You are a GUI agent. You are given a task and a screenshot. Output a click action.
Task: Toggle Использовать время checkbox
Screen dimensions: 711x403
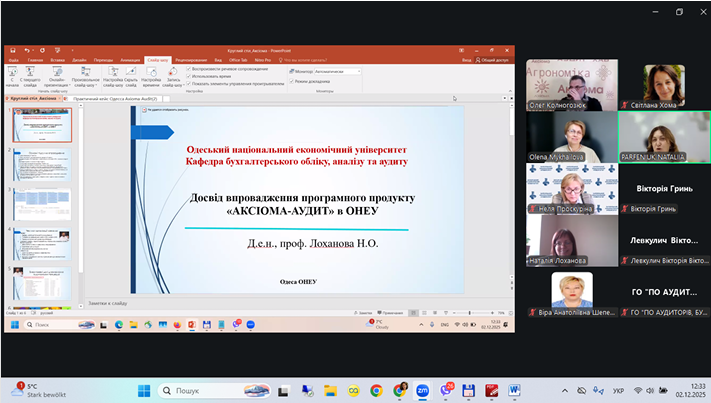189,76
